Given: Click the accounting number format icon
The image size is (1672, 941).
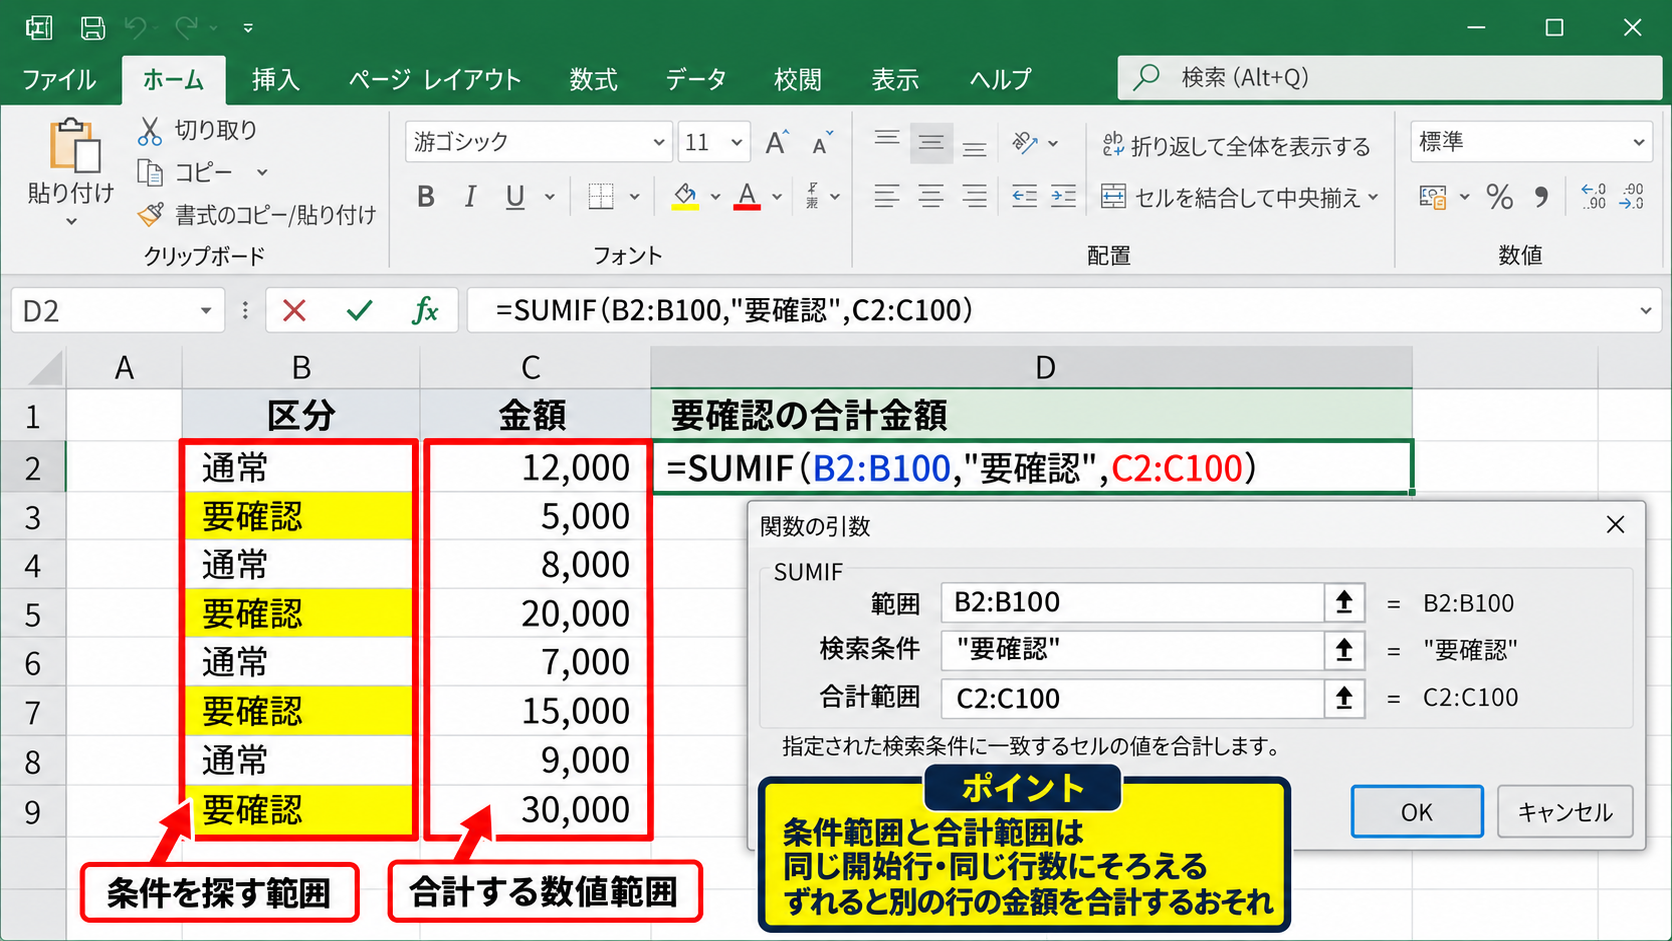Looking at the screenshot, I should pyautogui.click(x=1433, y=197).
